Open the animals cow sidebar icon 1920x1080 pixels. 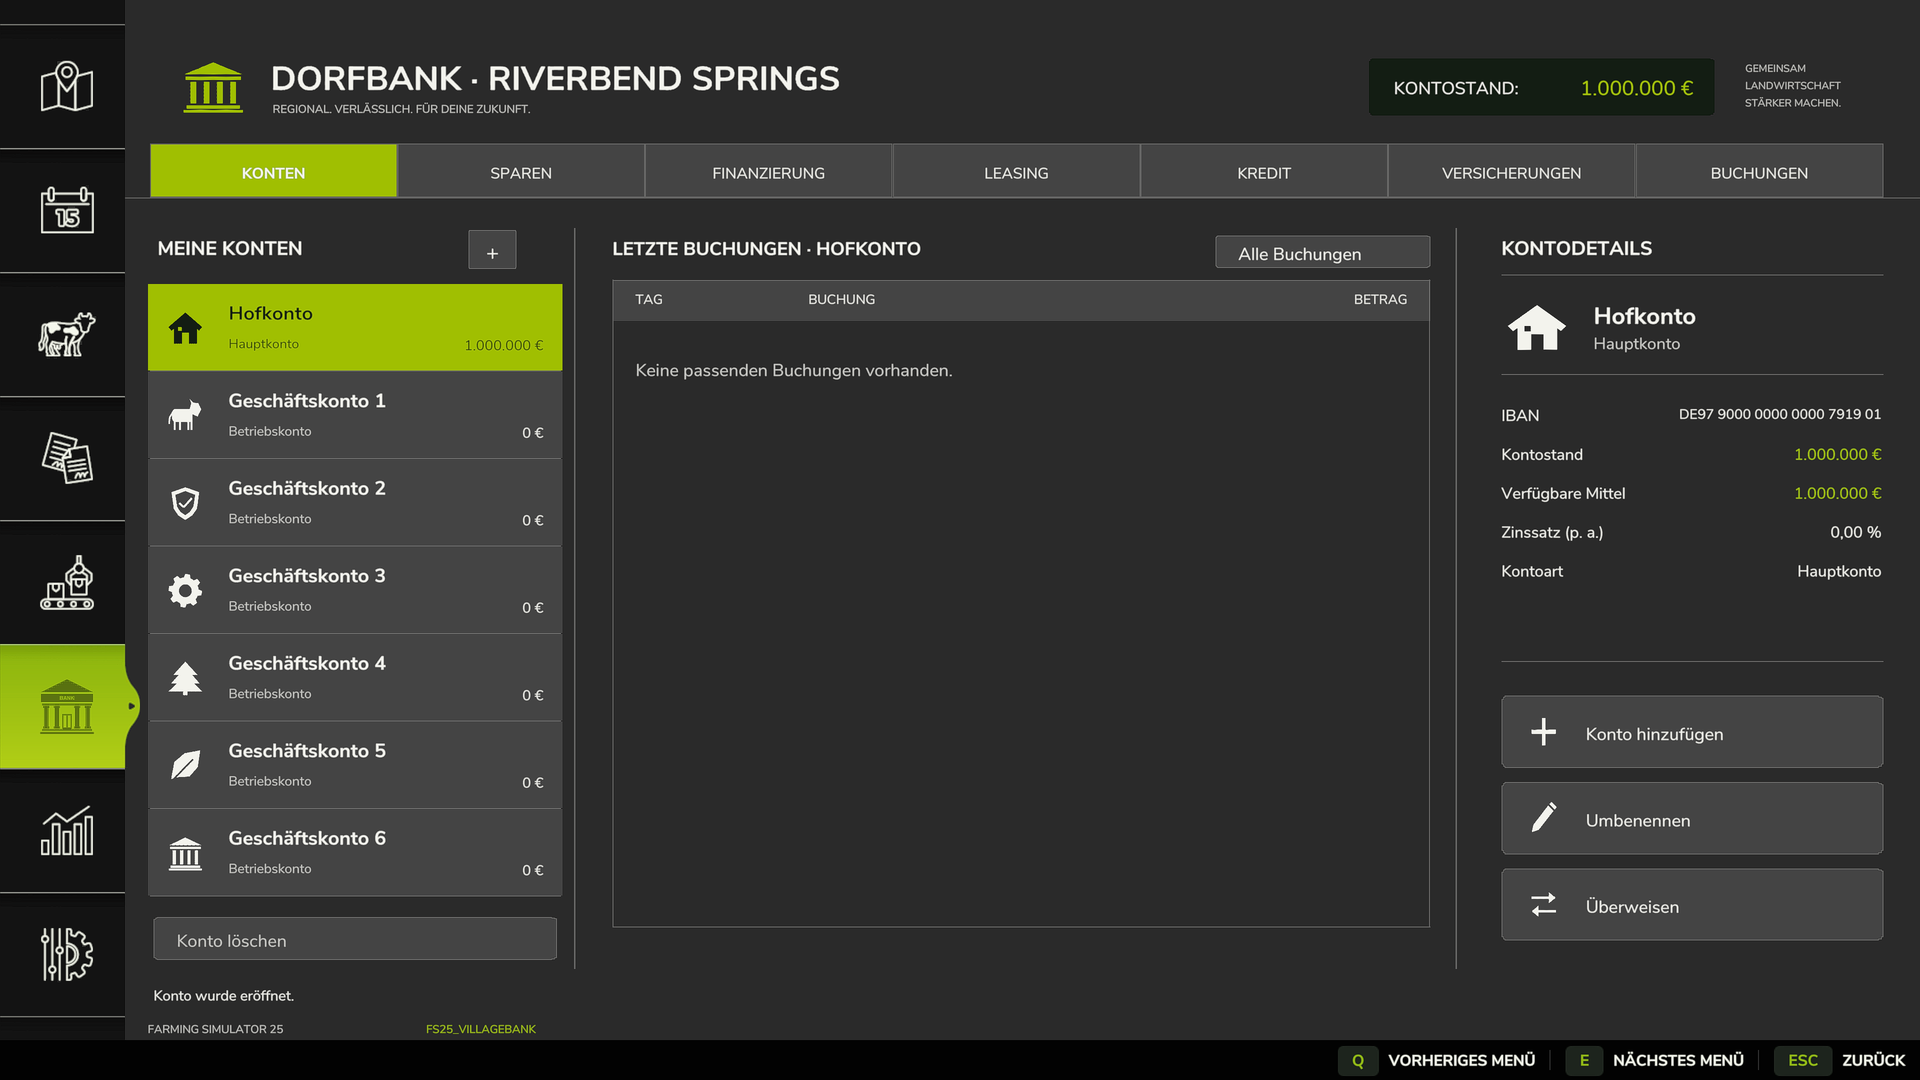click(66, 335)
